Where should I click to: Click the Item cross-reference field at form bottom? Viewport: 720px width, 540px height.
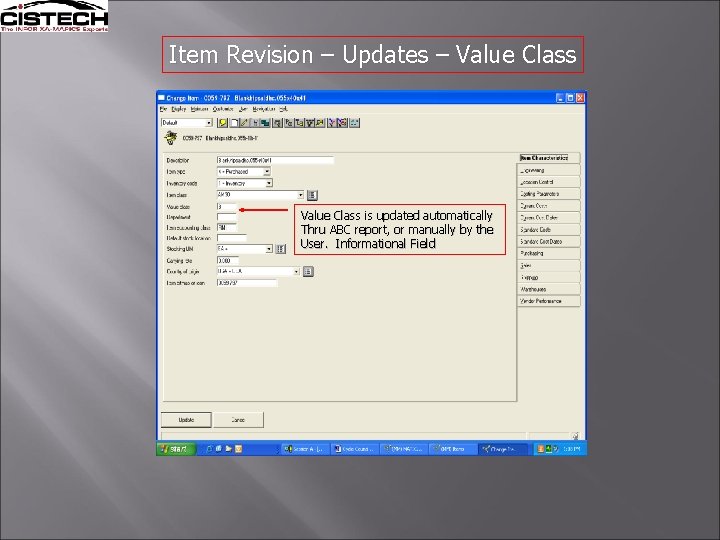[x=247, y=283]
